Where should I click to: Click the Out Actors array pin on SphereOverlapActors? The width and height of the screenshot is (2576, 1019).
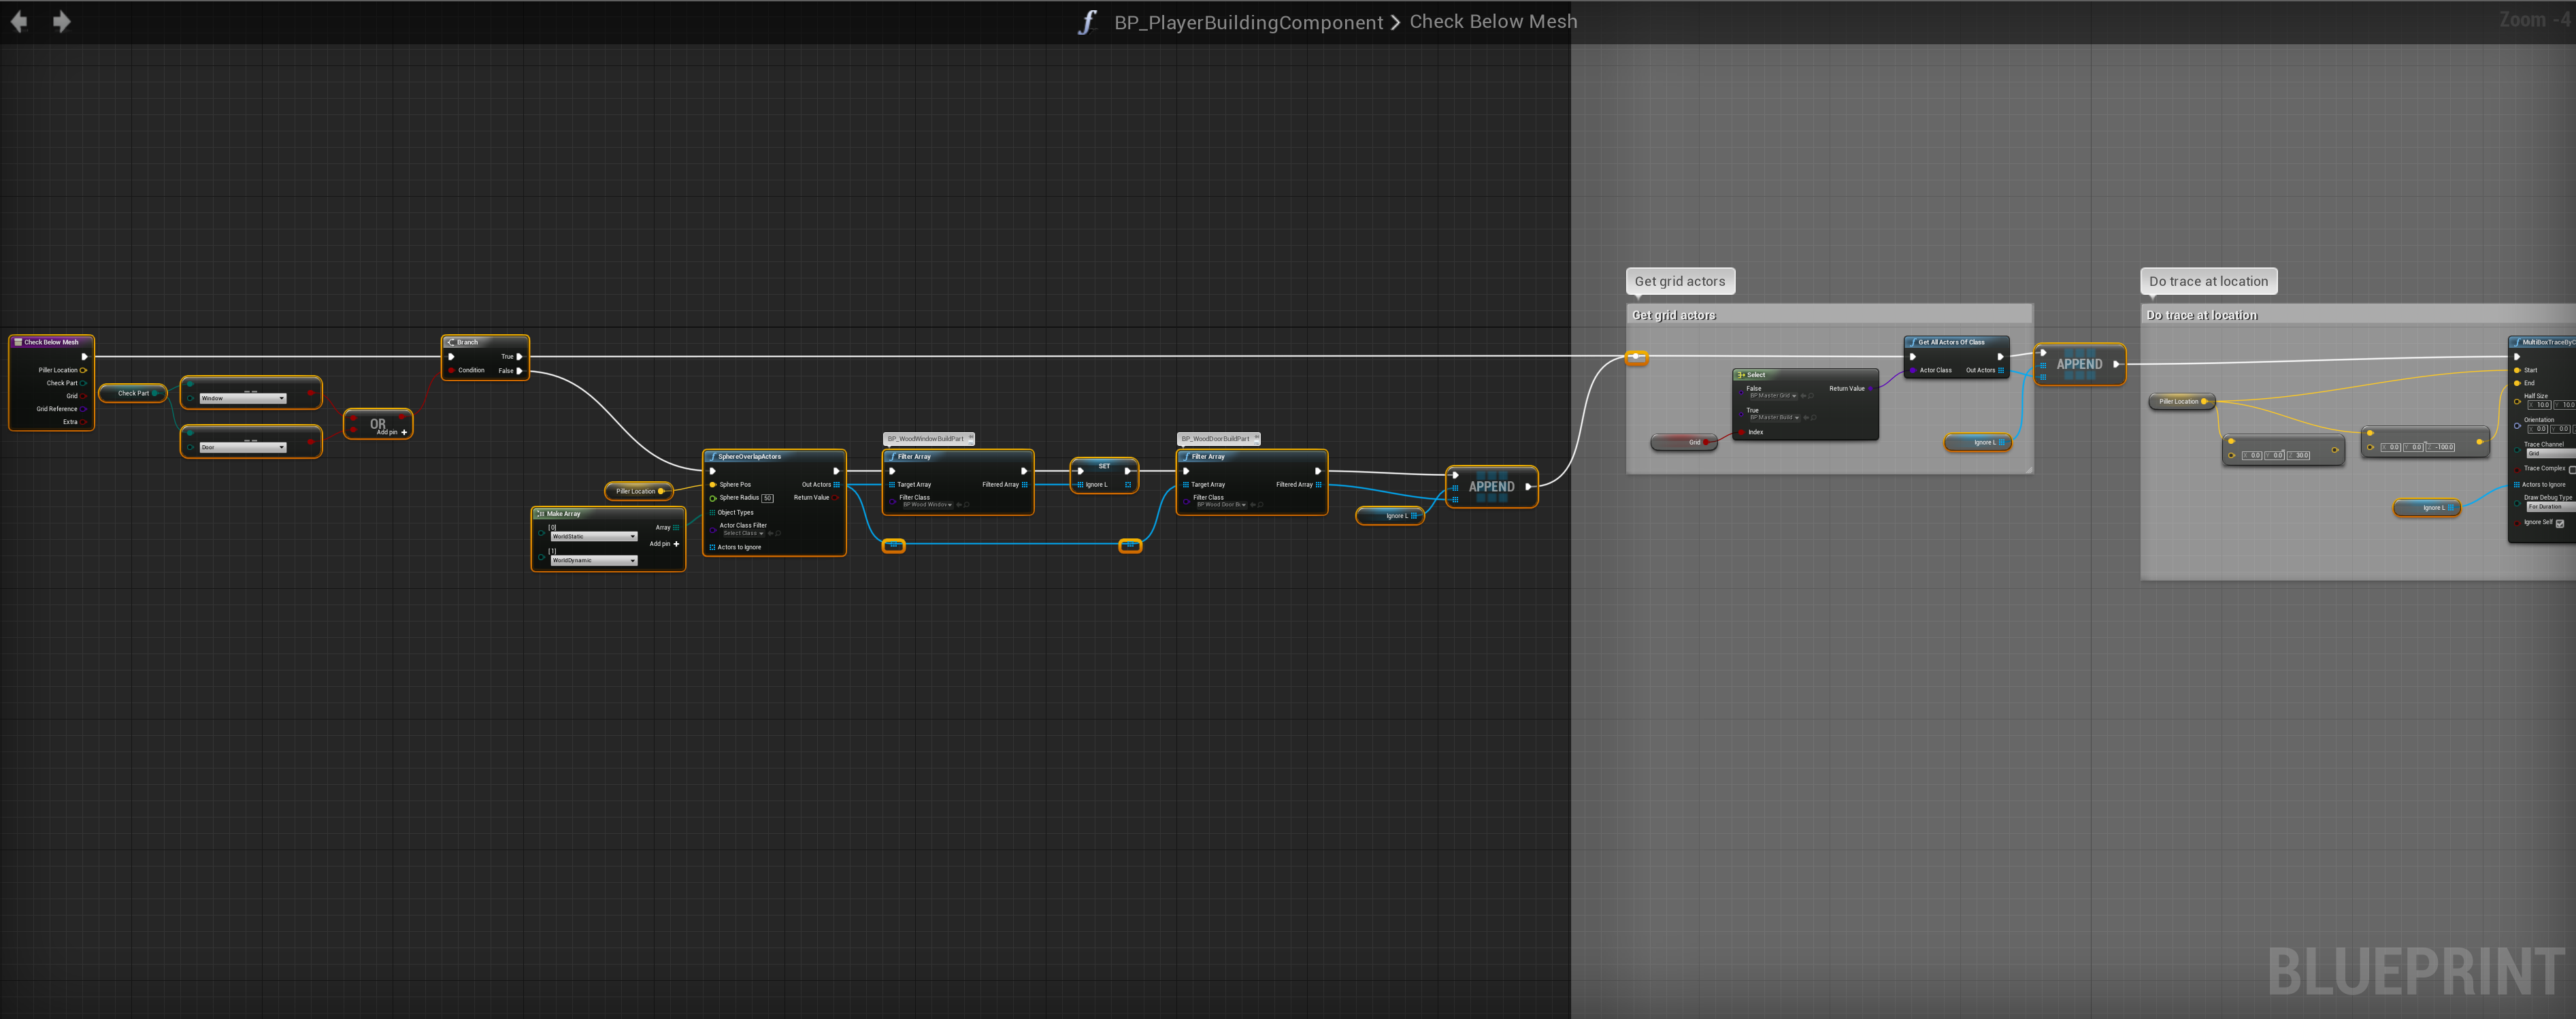click(x=837, y=485)
